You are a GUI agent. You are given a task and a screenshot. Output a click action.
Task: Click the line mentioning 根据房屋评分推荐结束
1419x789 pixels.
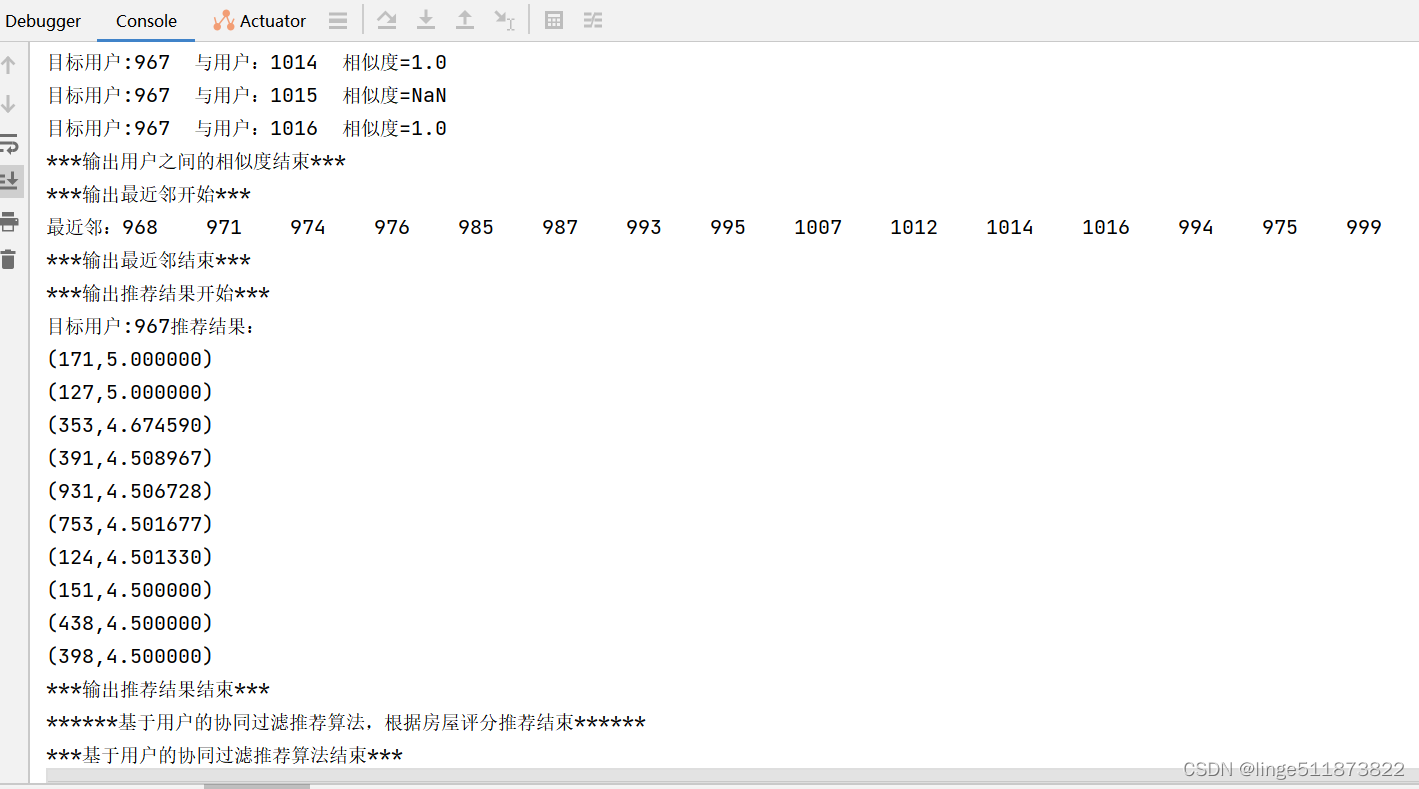tap(346, 723)
